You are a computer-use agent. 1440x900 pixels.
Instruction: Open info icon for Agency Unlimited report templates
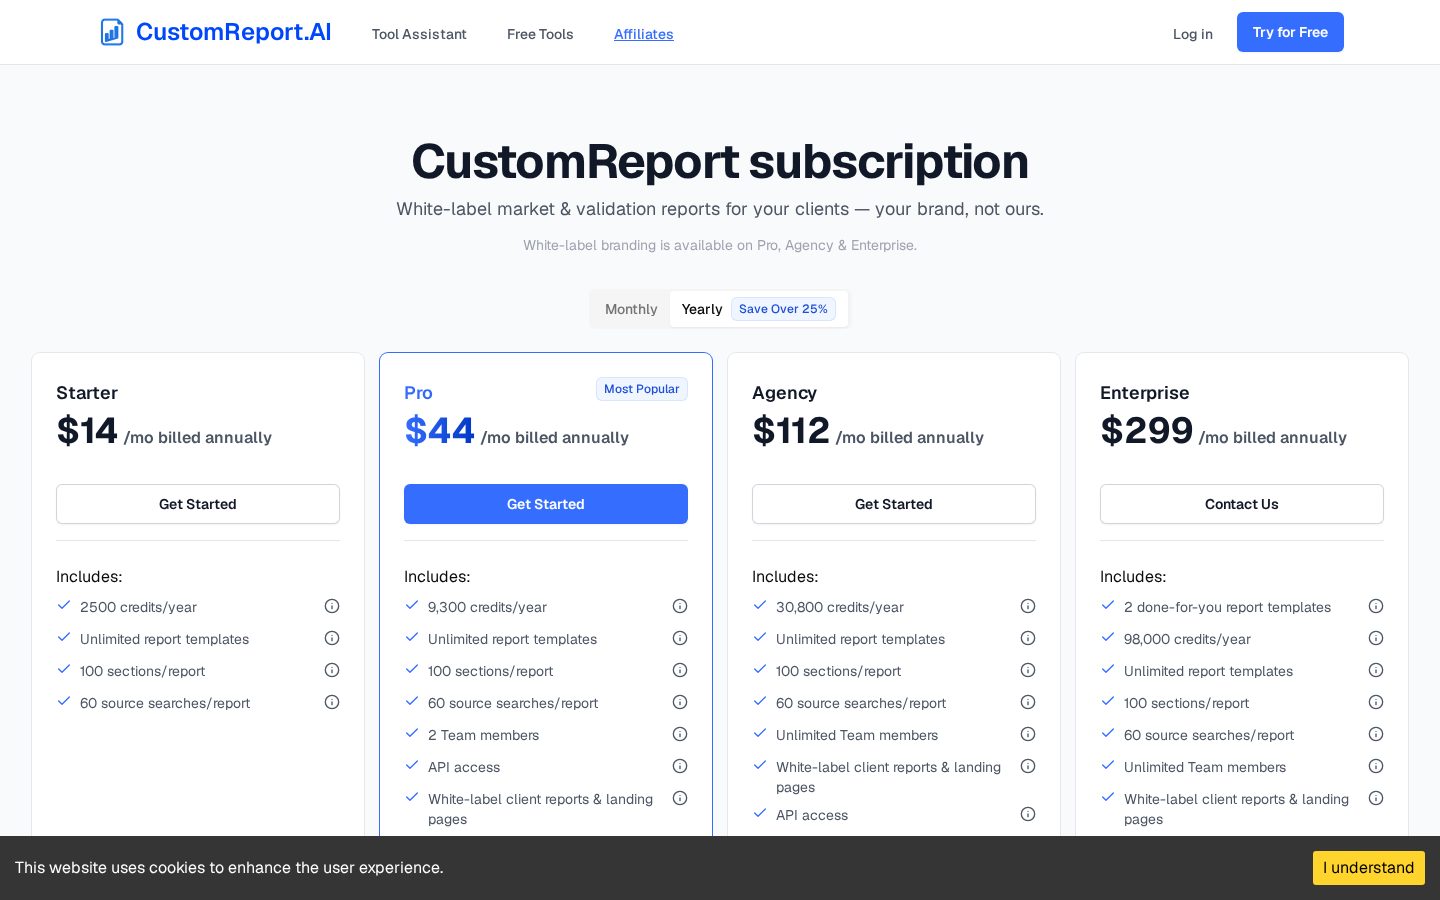point(1028,638)
